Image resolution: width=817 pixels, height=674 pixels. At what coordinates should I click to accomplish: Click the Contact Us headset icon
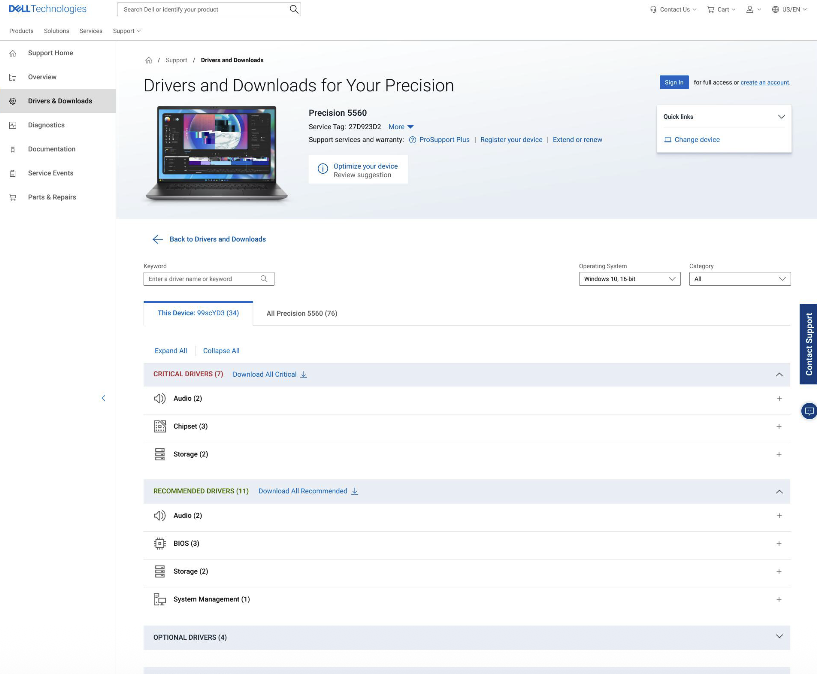click(x=653, y=9)
